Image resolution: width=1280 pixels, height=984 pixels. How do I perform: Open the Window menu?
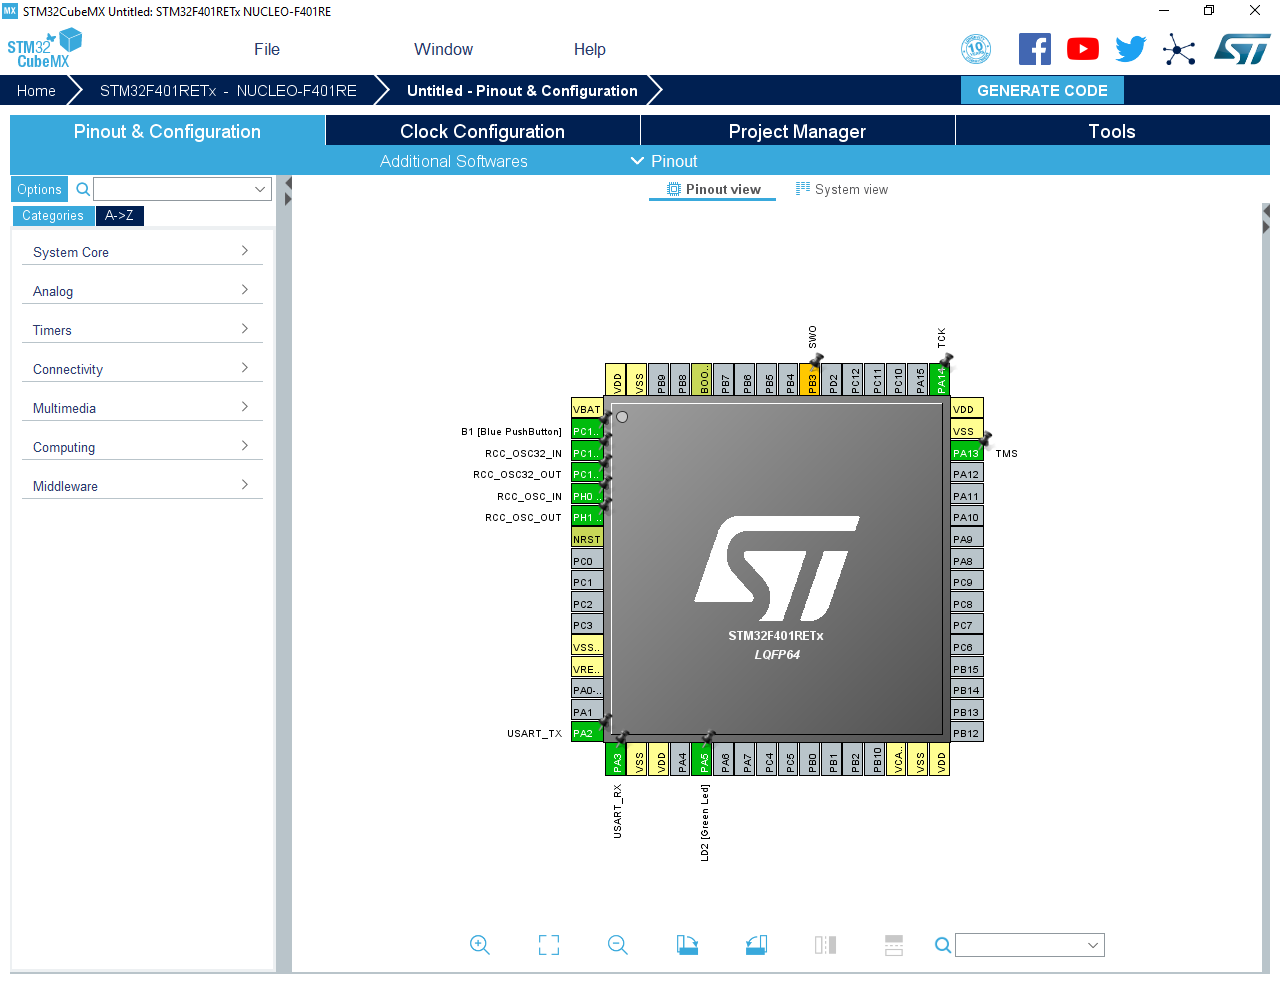point(443,49)
